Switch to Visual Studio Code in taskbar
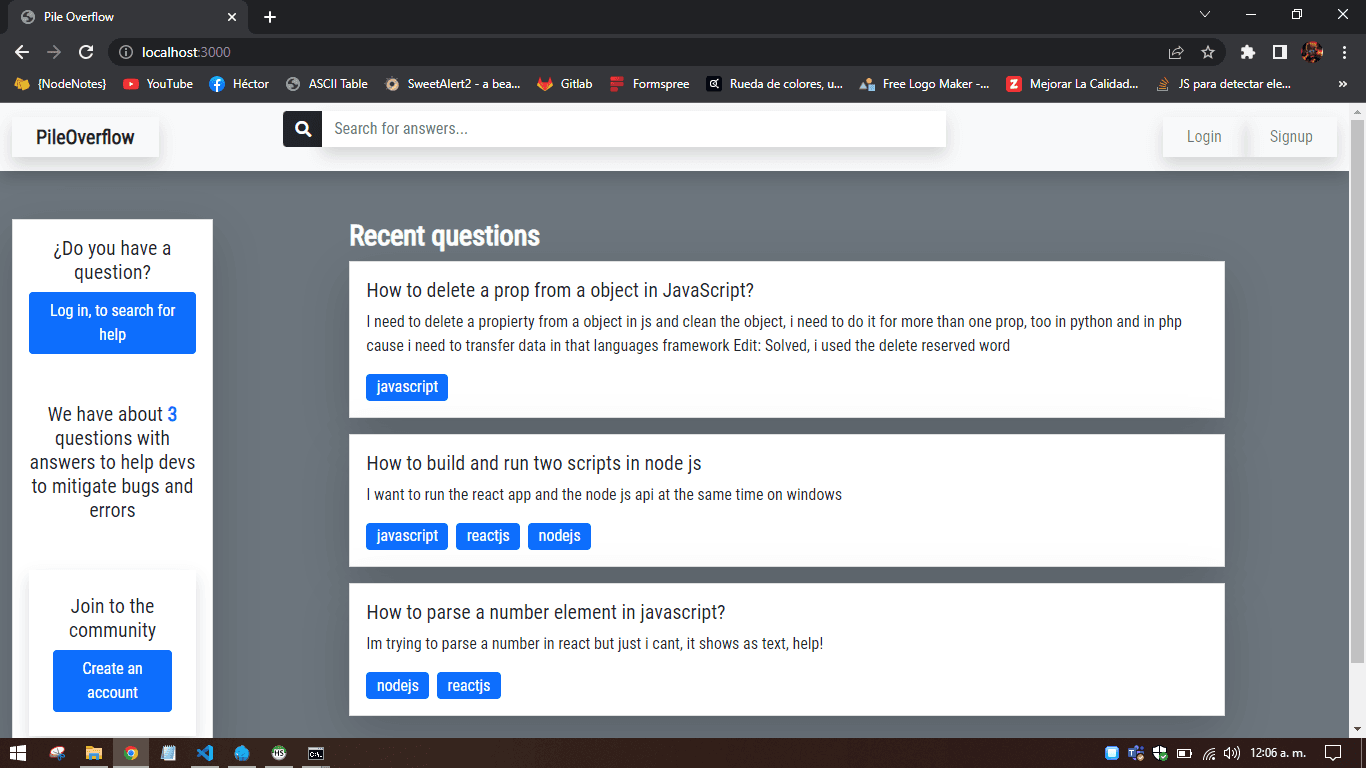Image resolution: width=1366 pixels, height=768 pixels. (205, 753)
